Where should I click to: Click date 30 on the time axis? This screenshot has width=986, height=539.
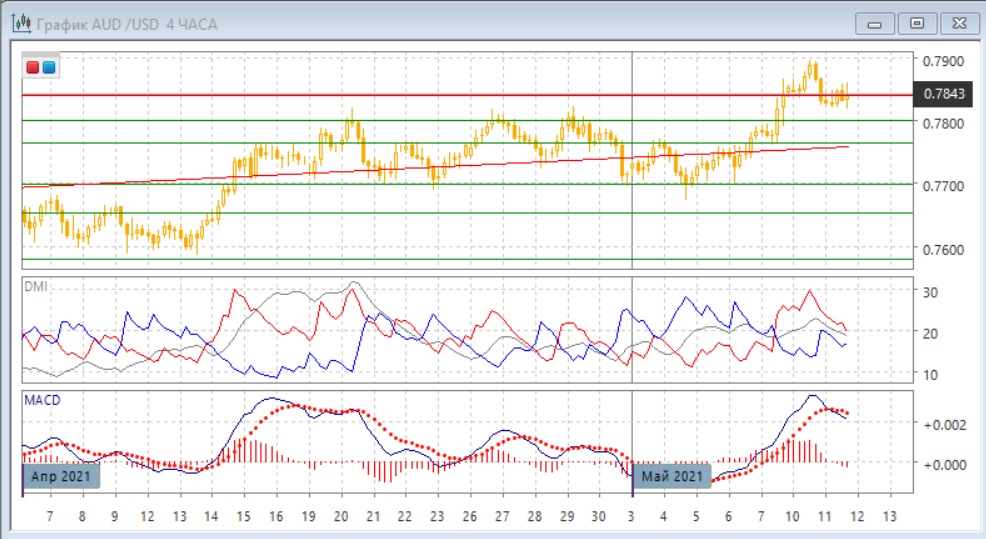[599, 515]
